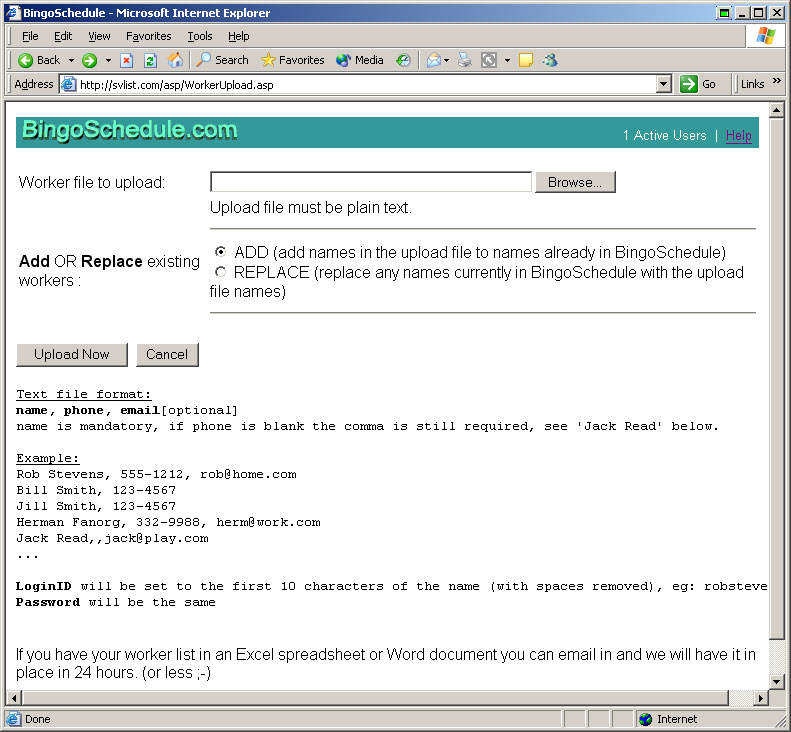Screen dimensions: 791x732
Task: Click the 'Herman Fanorg' example line
Action: pos(168,522)
